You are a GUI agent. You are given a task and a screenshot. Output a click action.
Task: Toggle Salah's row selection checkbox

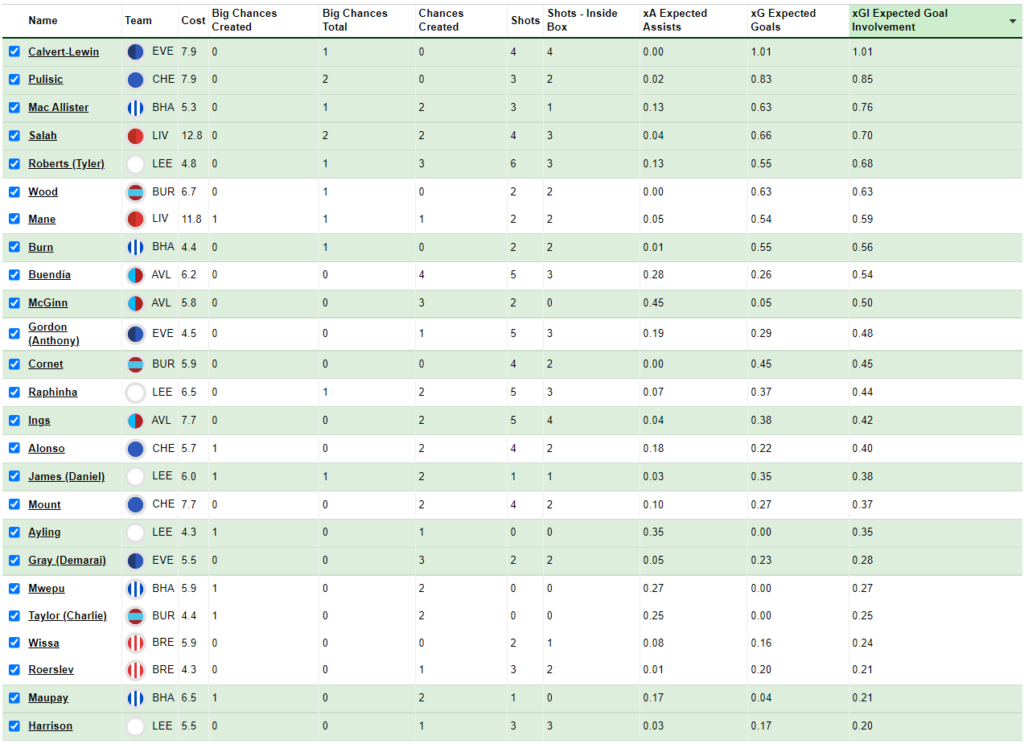click(x=13, y=135)
